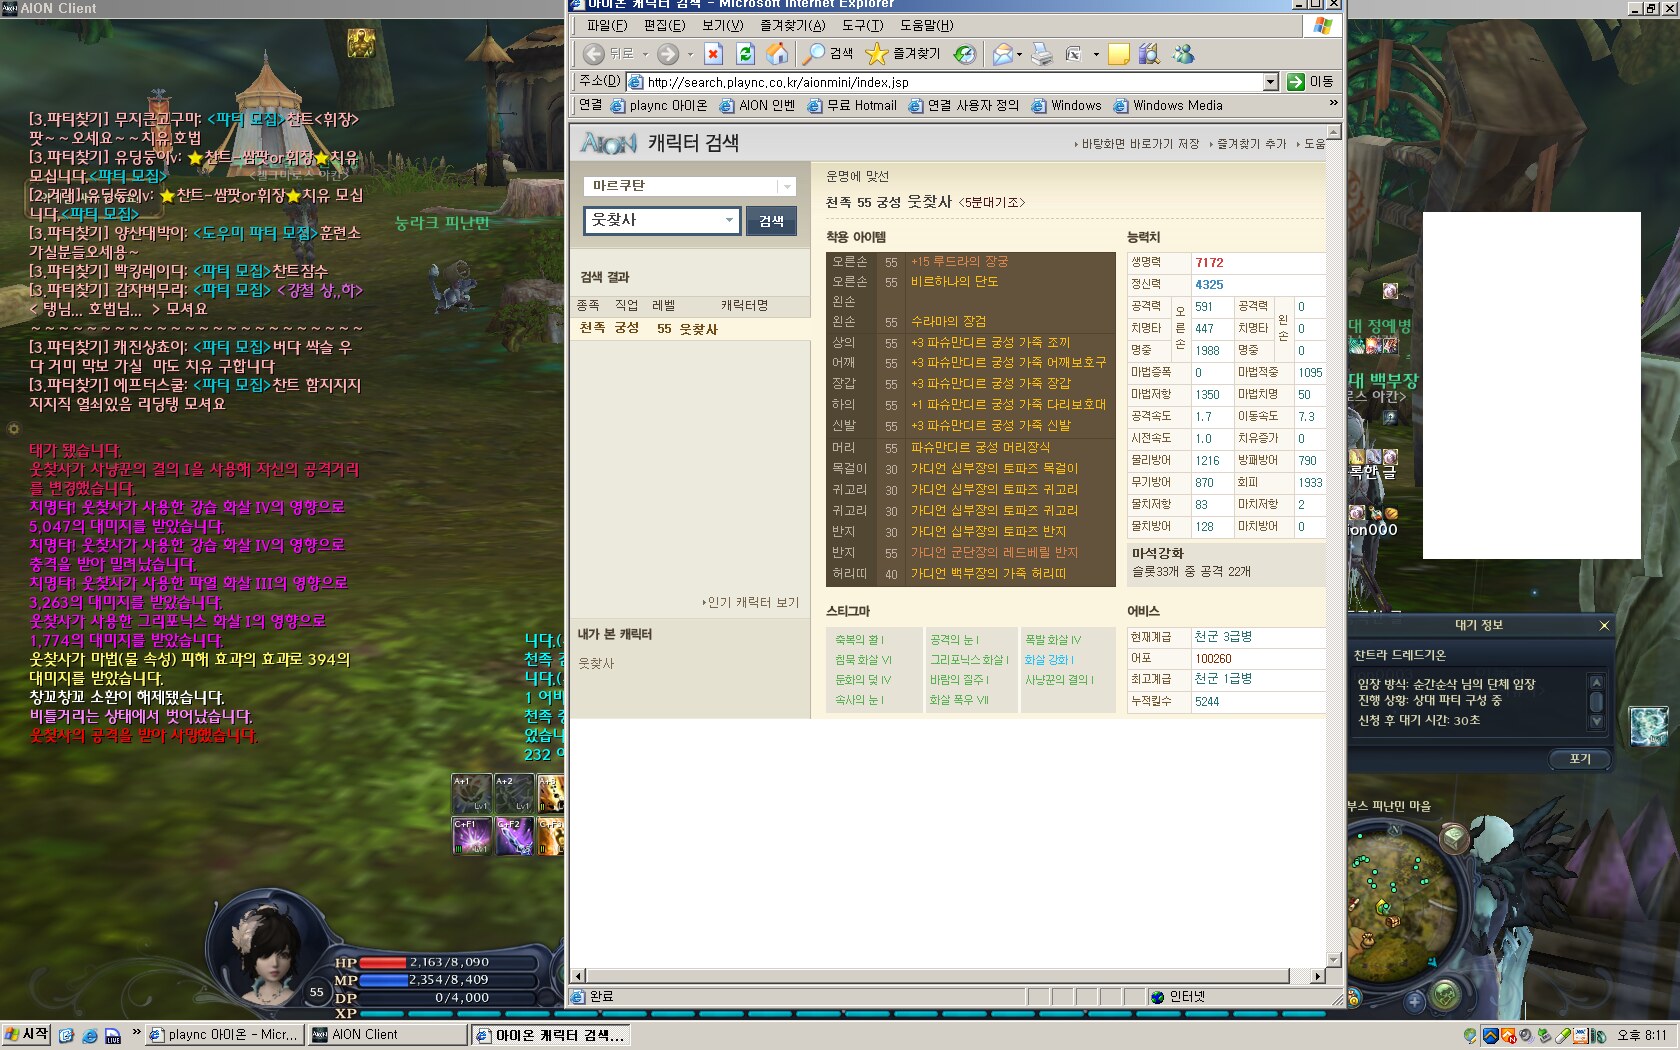The height and width of the screenshot is (1050, 1680).
Task: Open the address bar dropdown arrow
Action: (x=1271, y=82)
